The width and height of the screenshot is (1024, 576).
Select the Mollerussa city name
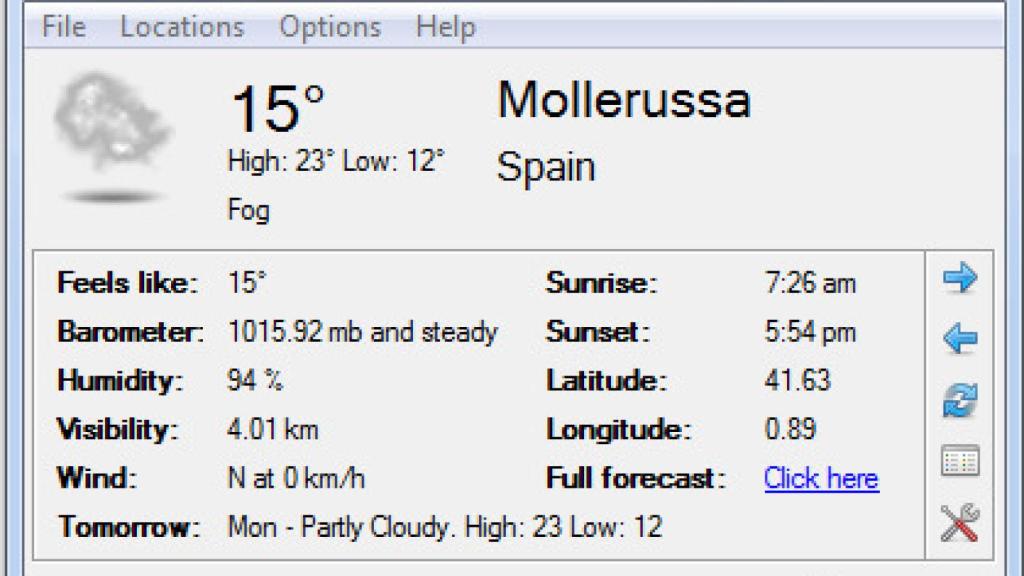[624, 101]
